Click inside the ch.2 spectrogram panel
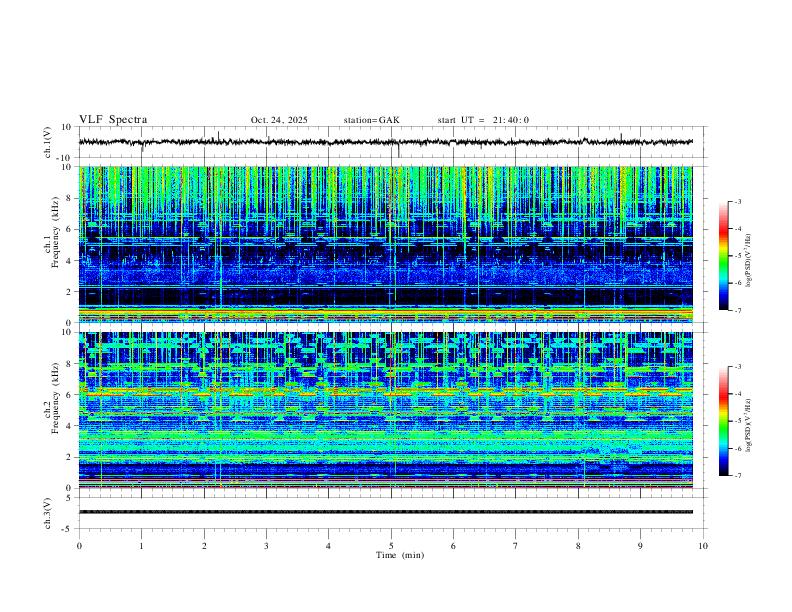This screenshot has width=792, height=612. (386, 410)
